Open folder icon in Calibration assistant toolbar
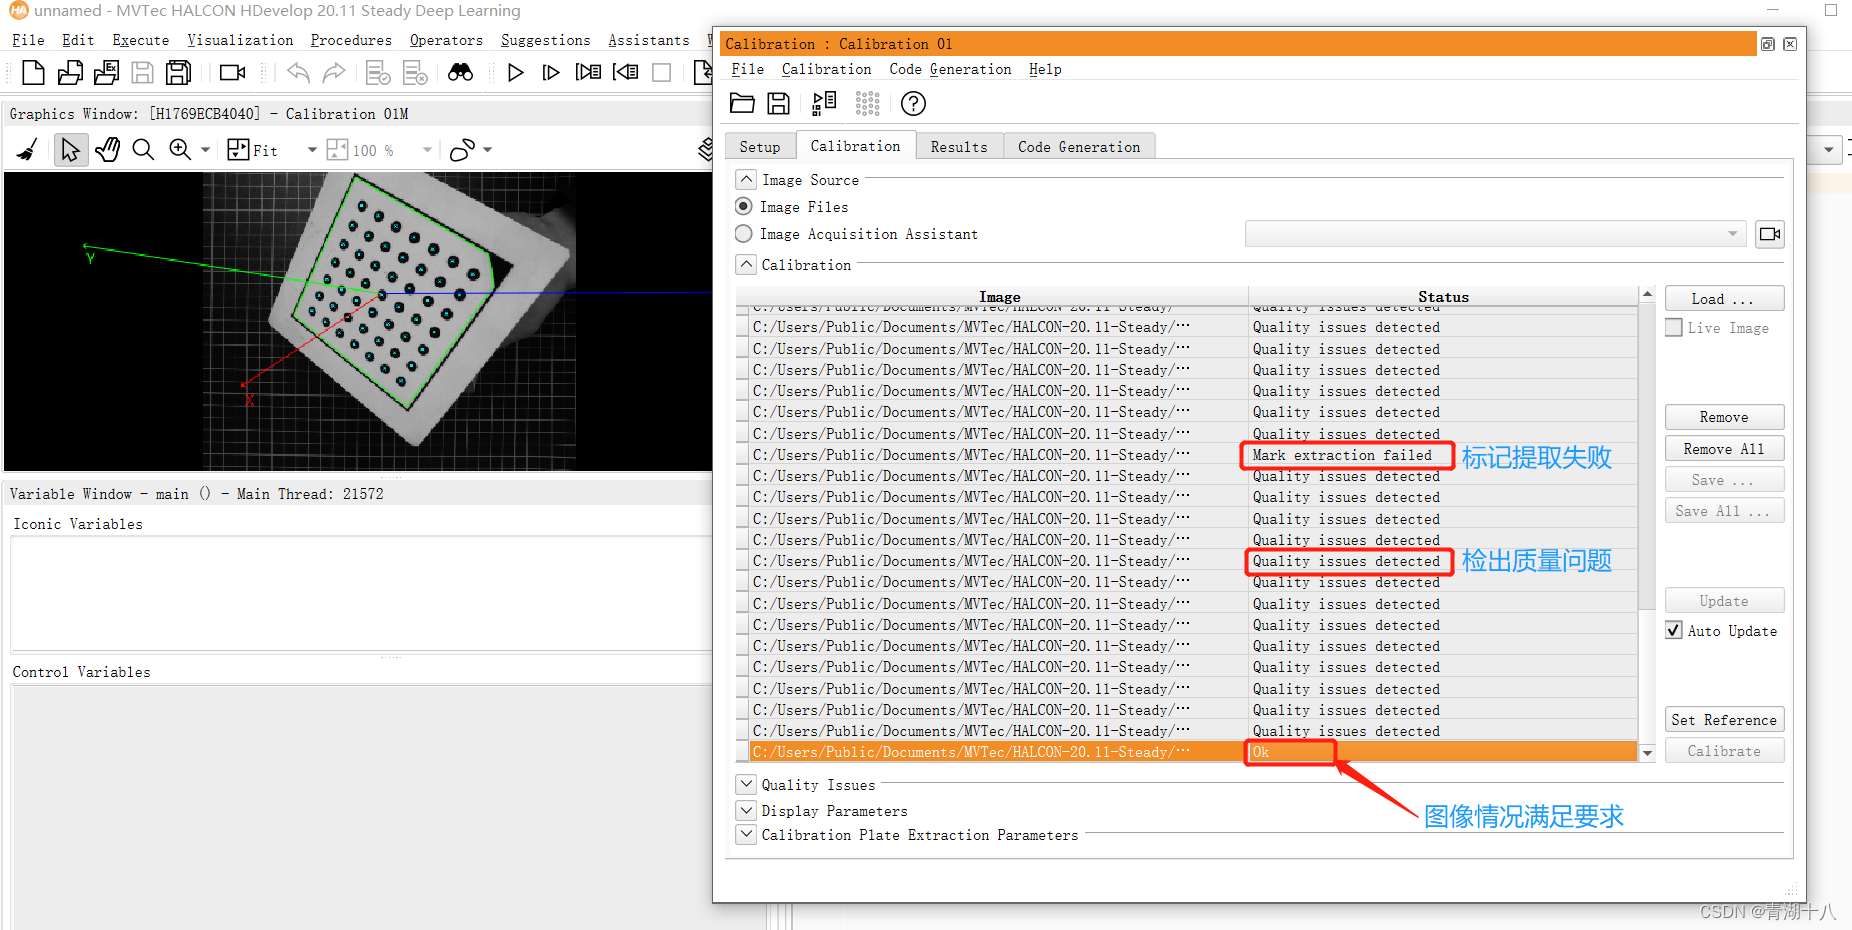Screen dimensions: 1852x930 tap(742, 103)
